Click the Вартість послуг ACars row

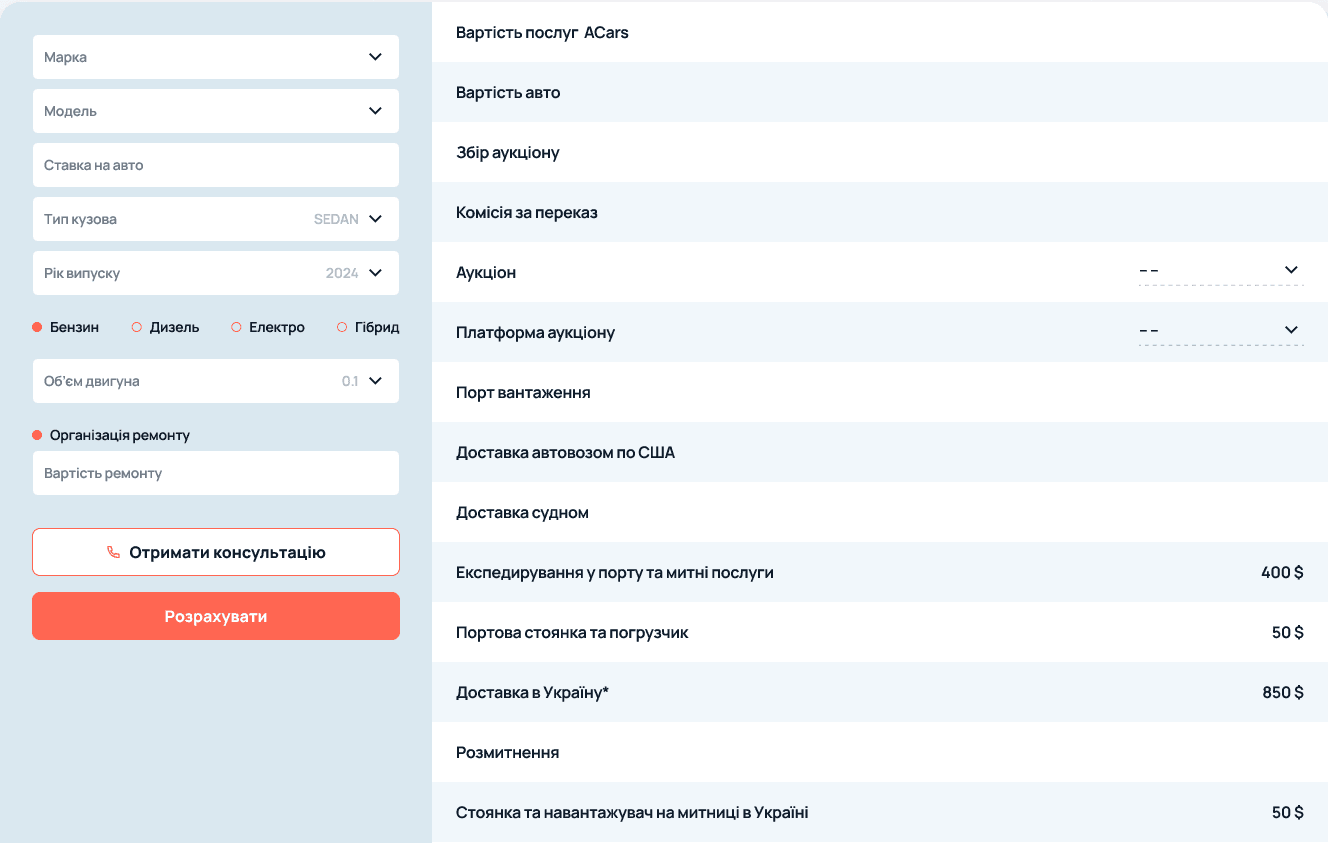(x=542, y=32)
